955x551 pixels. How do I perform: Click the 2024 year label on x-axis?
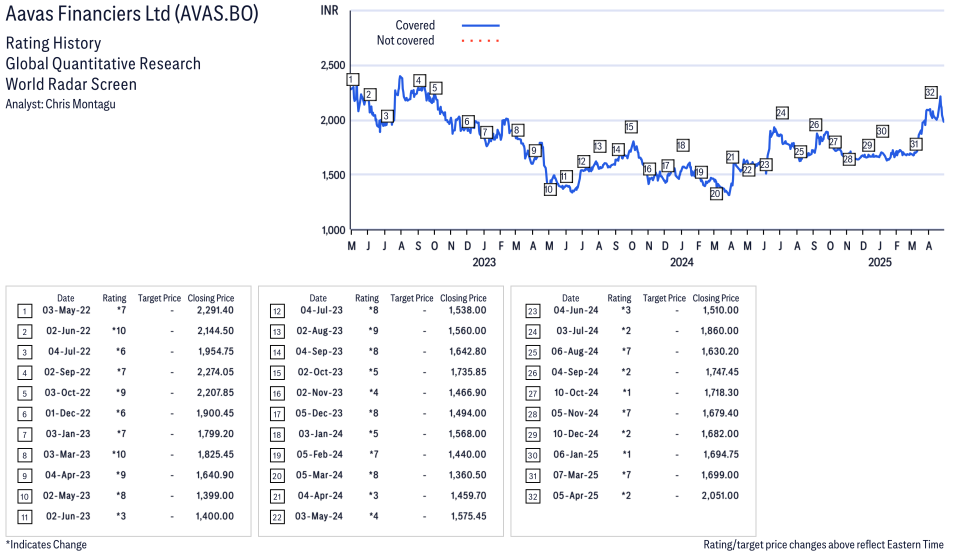click(x=682, y=262)
